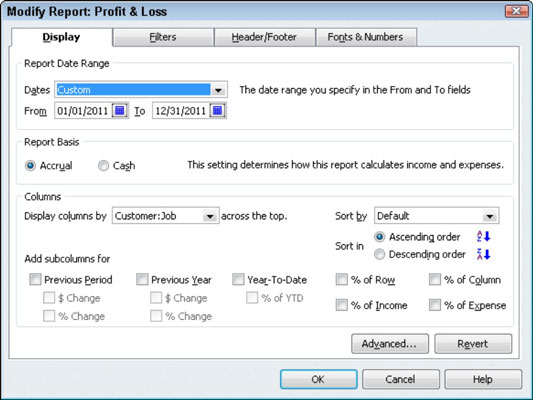Click the From date input field

(x=83, y=111)
